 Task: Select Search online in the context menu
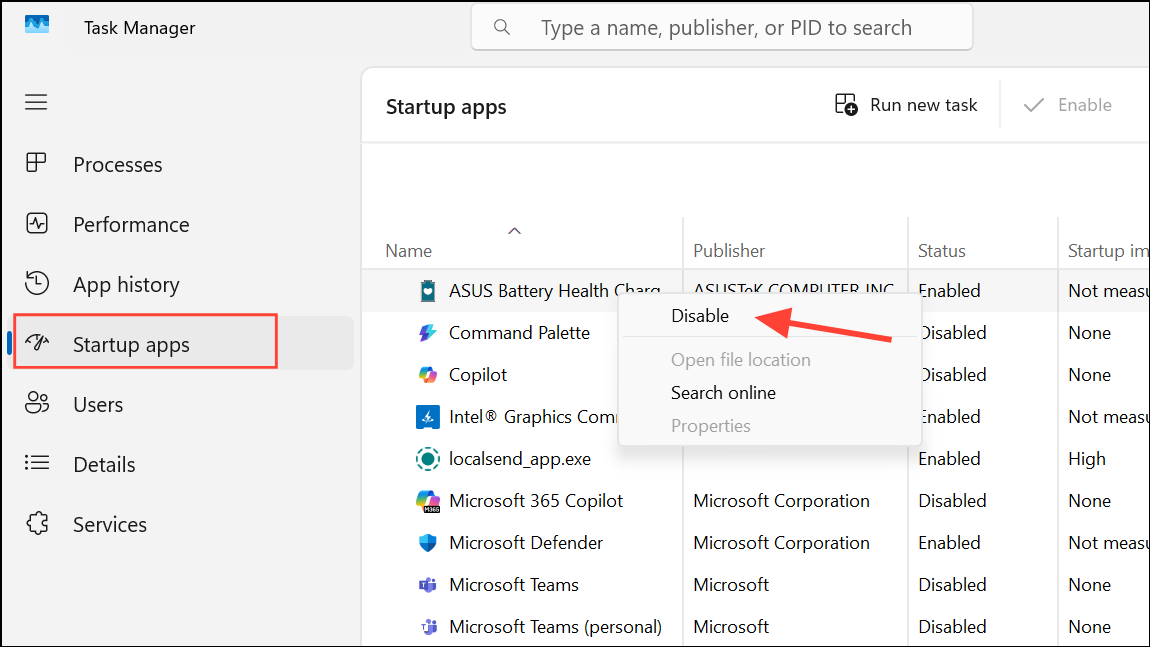(x=723, y=392)
